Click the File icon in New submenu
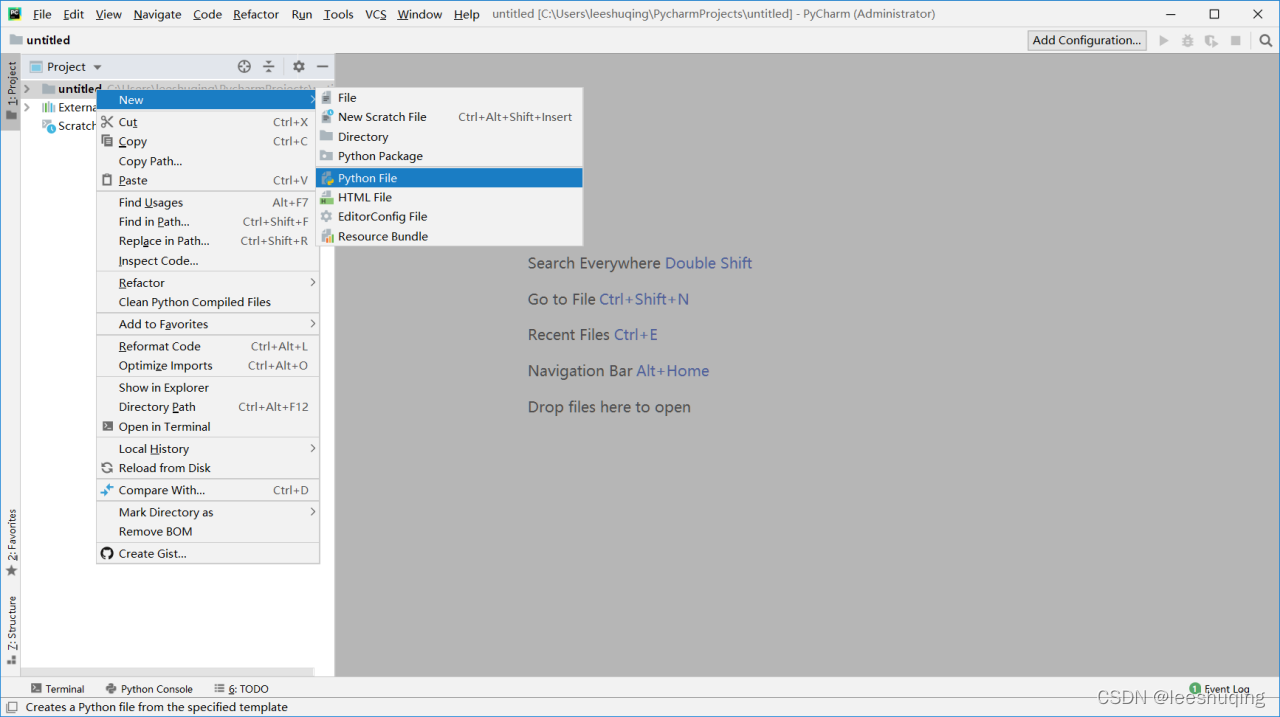 tap(327, 97)
